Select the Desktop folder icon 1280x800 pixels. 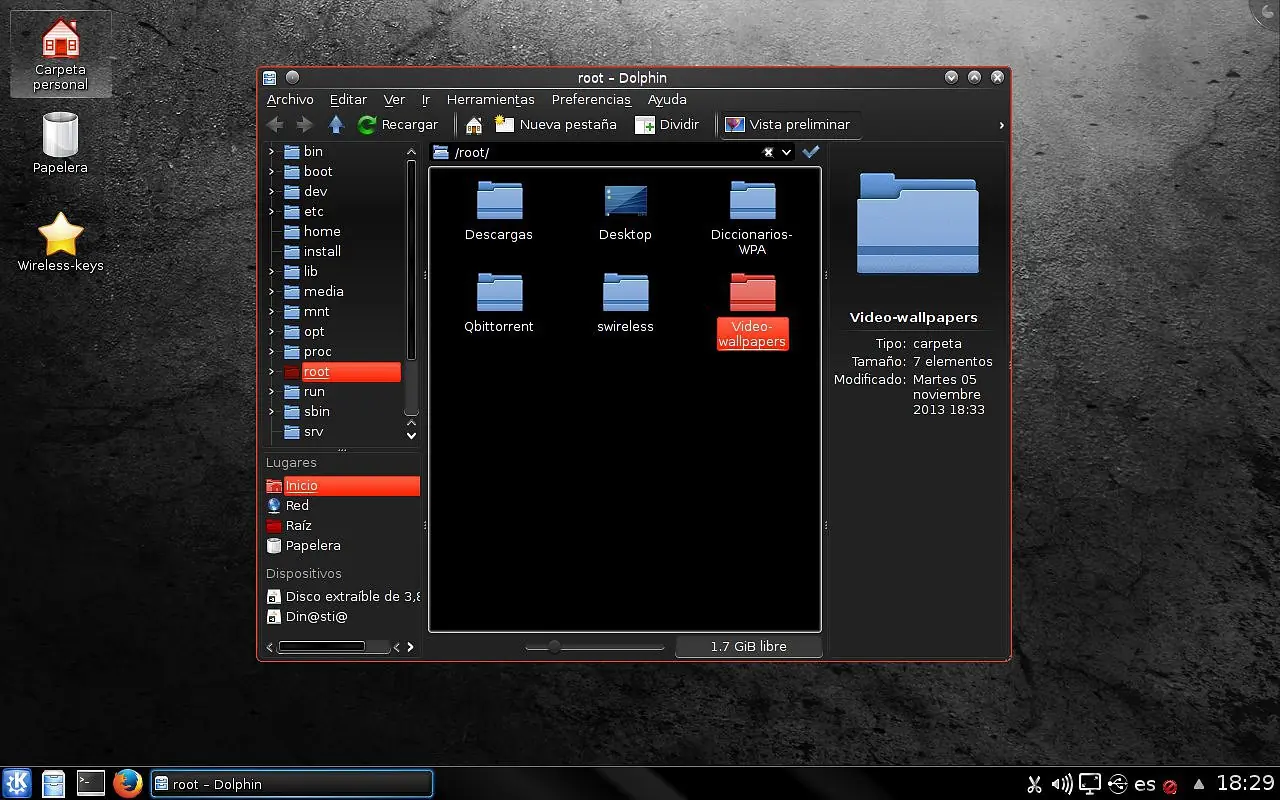point(625,201)
